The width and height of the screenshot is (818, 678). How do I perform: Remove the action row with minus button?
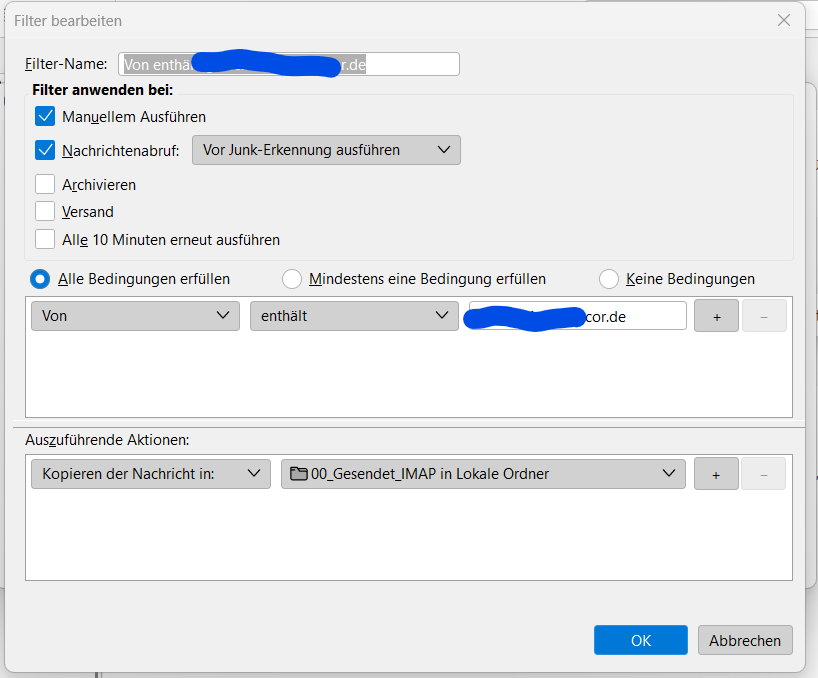click(763, 474)
